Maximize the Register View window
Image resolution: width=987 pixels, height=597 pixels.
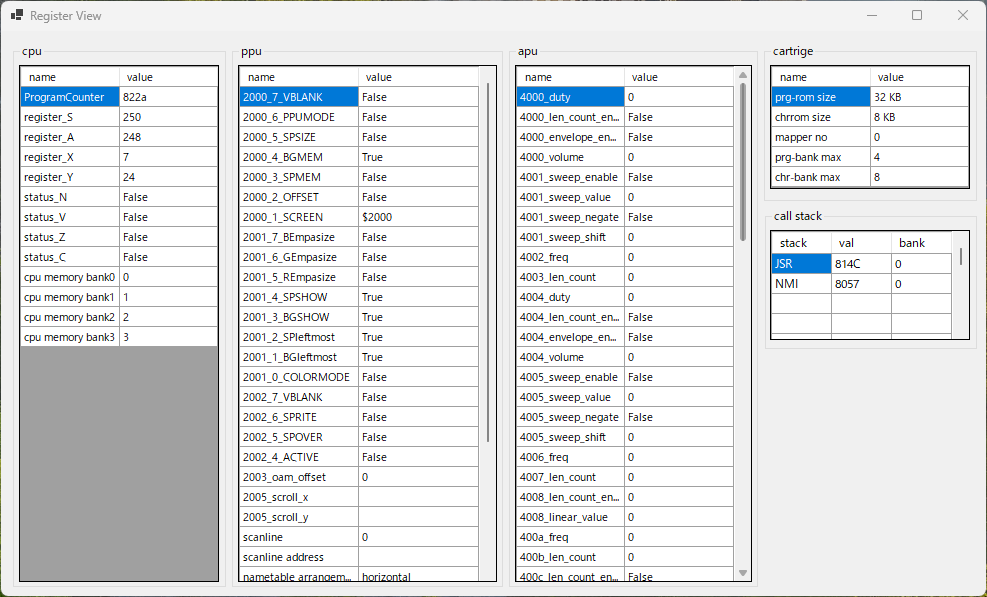pos(916,16)
